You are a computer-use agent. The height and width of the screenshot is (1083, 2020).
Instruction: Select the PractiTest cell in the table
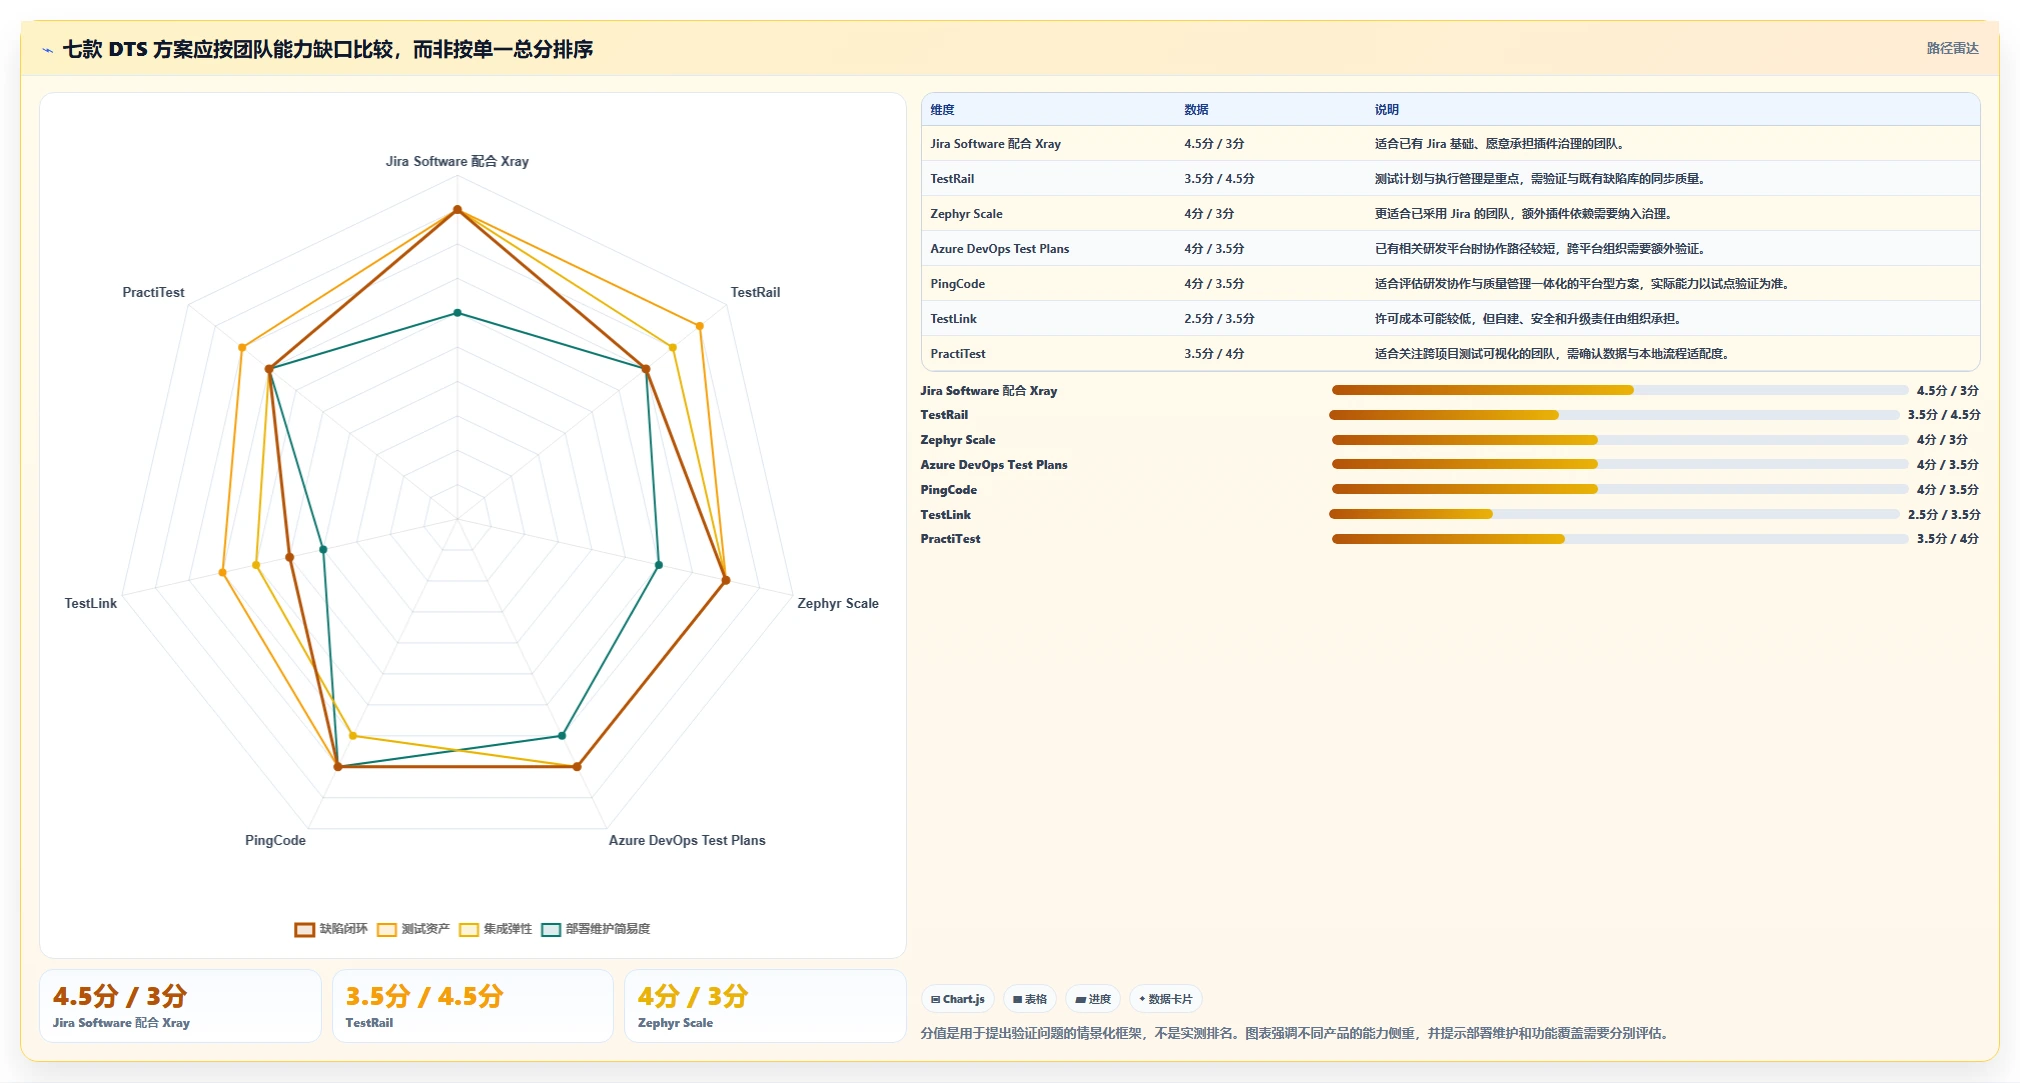(1048, 354)
